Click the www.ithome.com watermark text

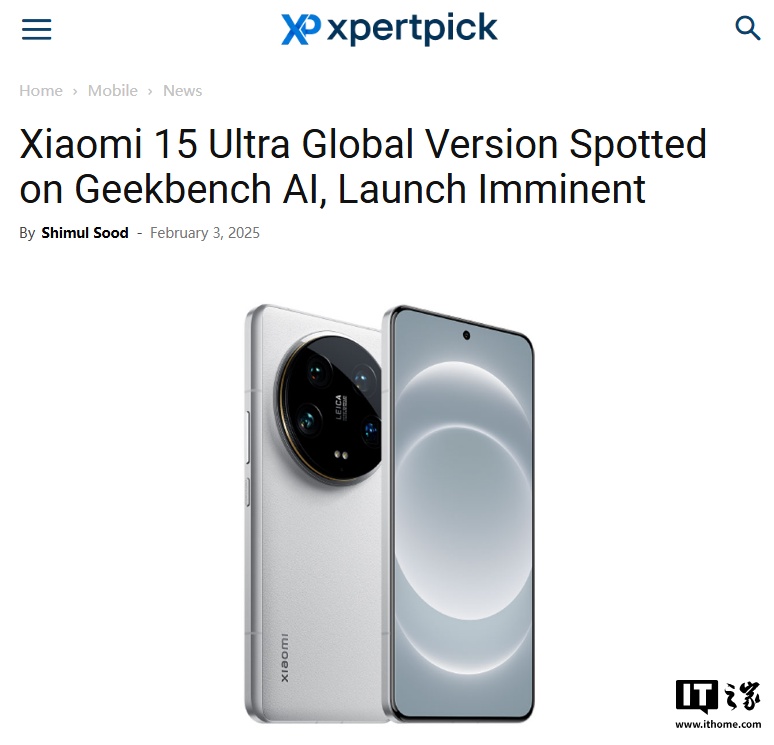718,724
